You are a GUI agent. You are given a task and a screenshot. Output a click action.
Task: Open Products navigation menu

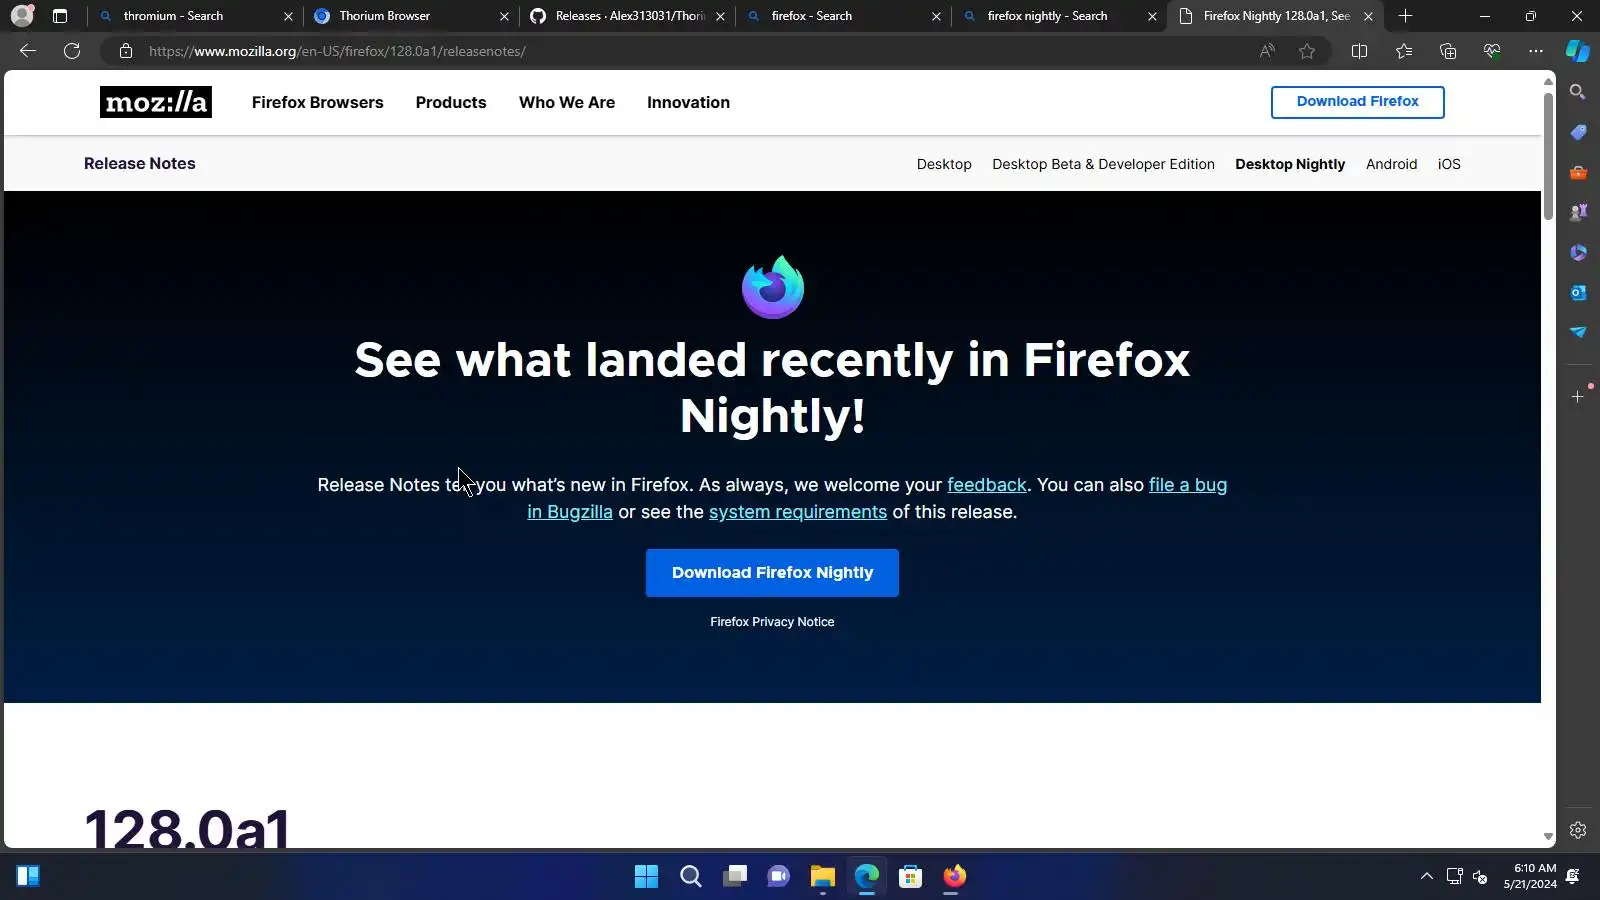pyautogui.click(x=451, y=102)
